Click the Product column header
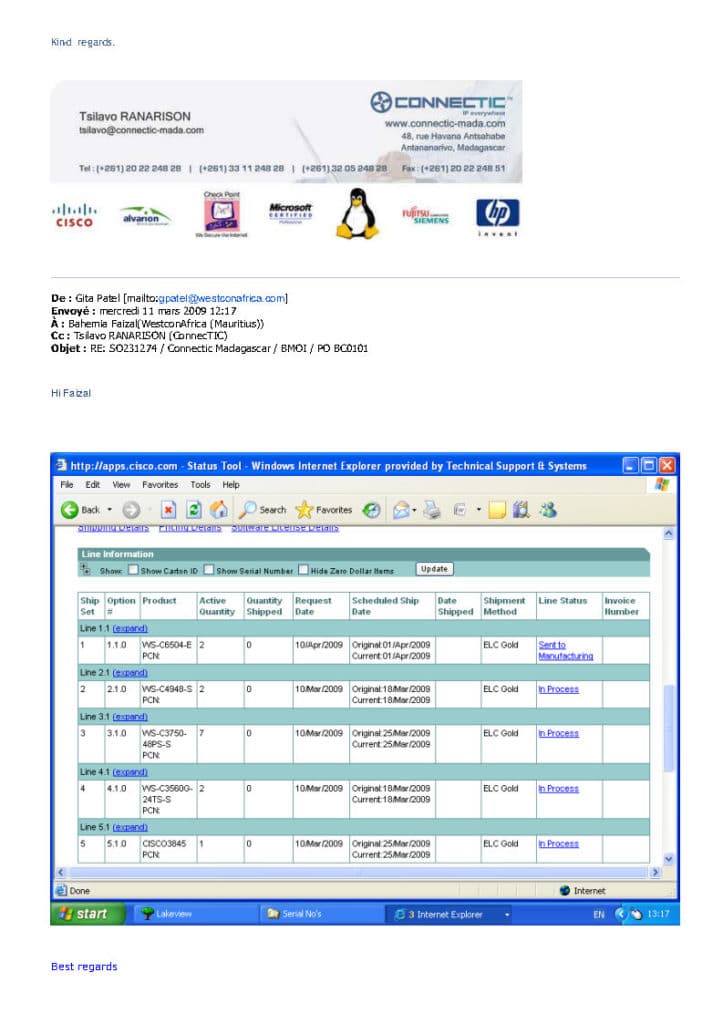 click(159, 601)
